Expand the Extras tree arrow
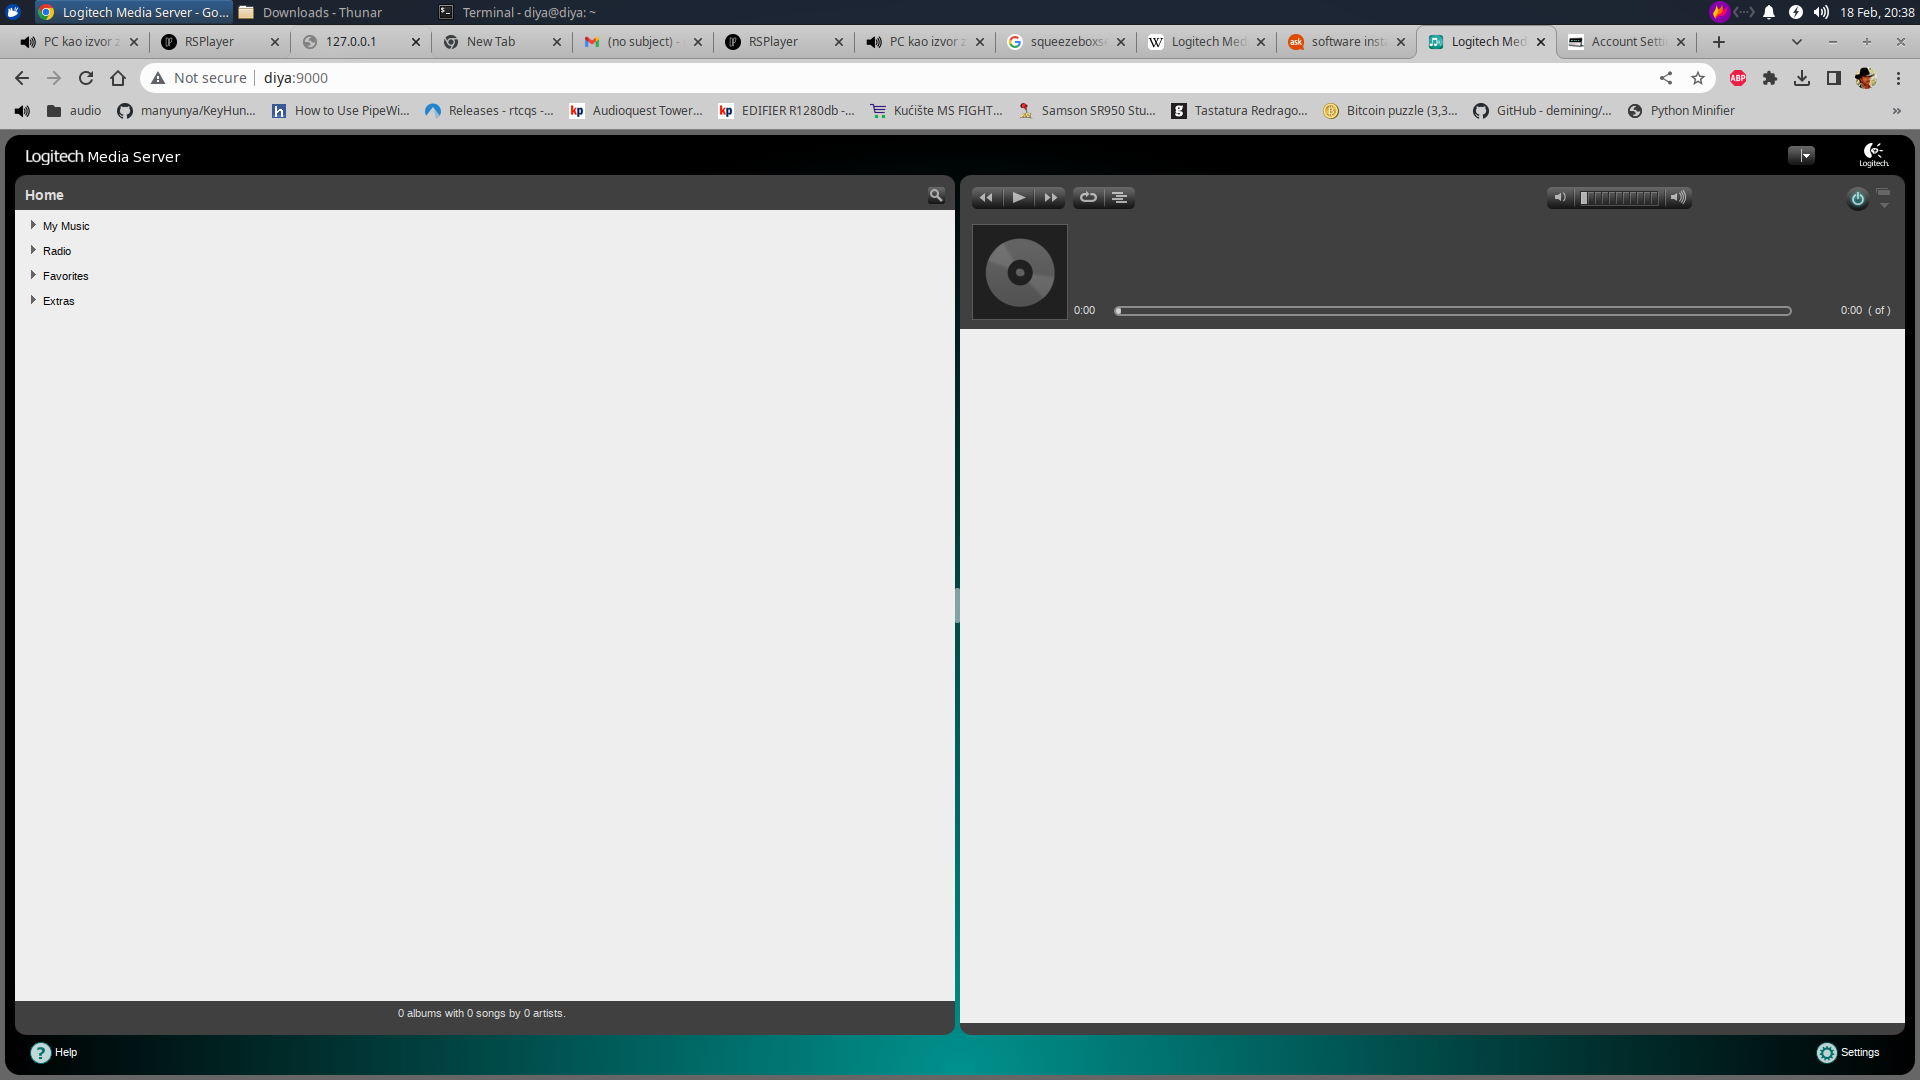This screenshot has height=1080, width=1920. 33,300
